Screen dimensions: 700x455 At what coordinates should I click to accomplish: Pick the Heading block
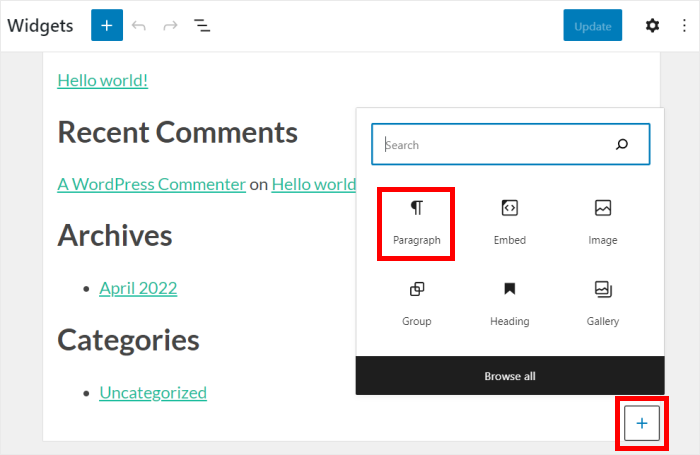click(x=509, y=303)
